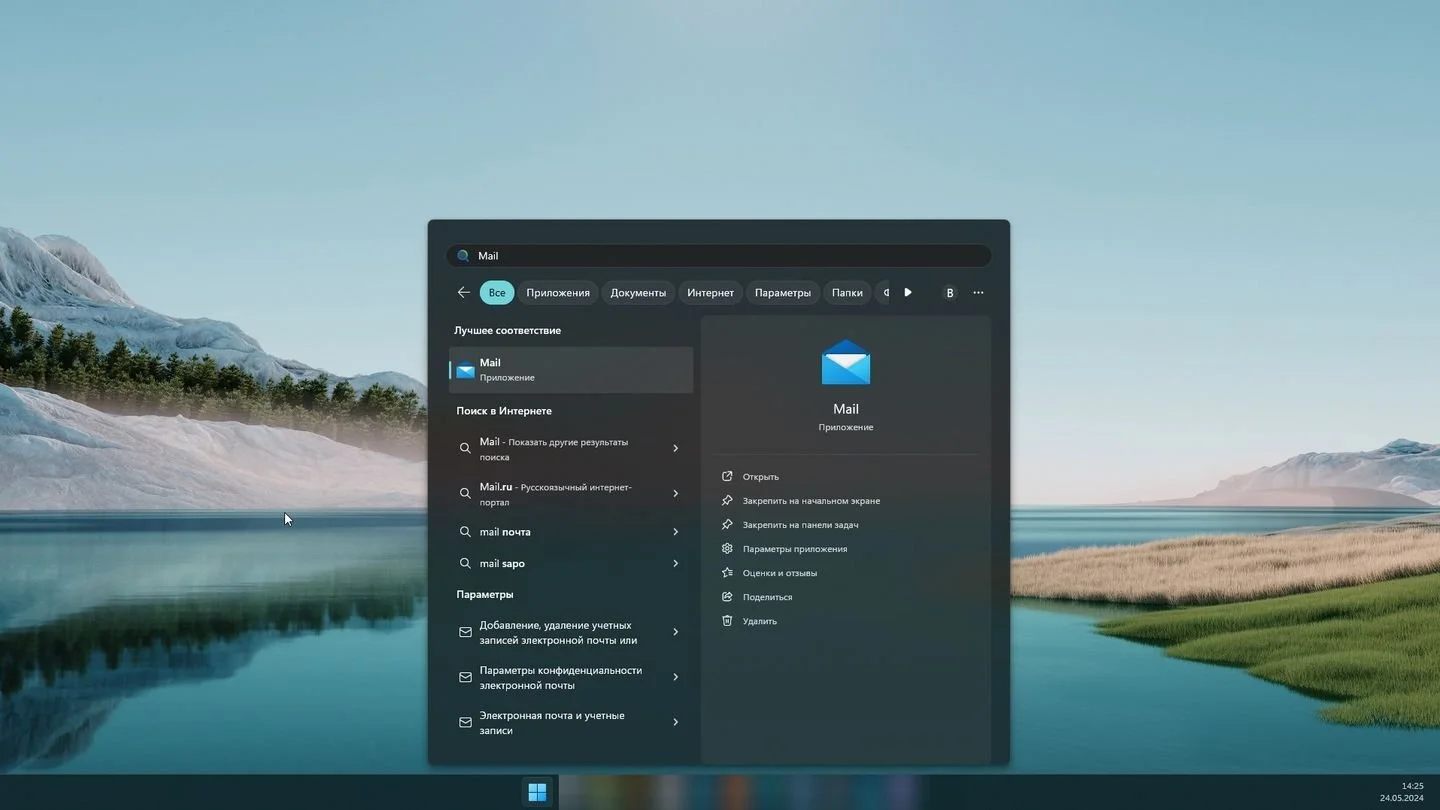Image resolution: width=1440 pixels, height=810 pixels.
Task: Click envelope icon beside Электронная почта и учетные
Action: click(x=465, y=723)
